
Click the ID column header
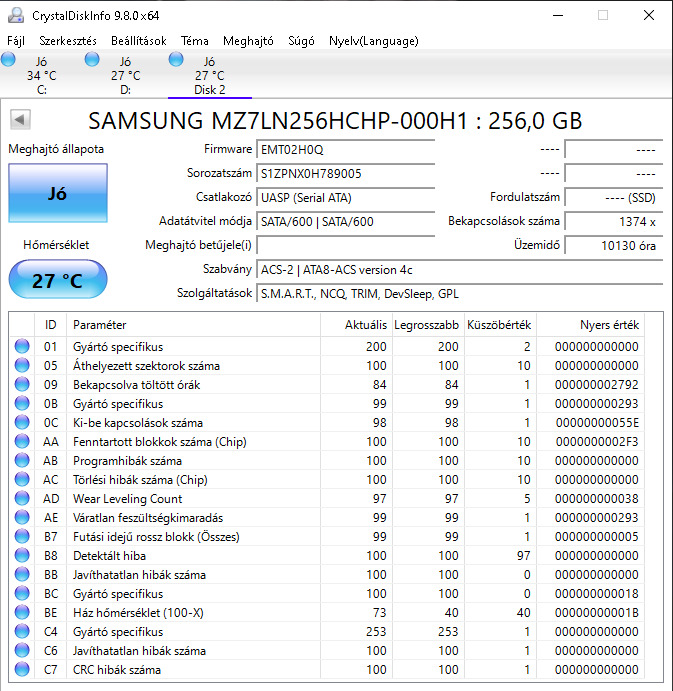click(50, 325)
